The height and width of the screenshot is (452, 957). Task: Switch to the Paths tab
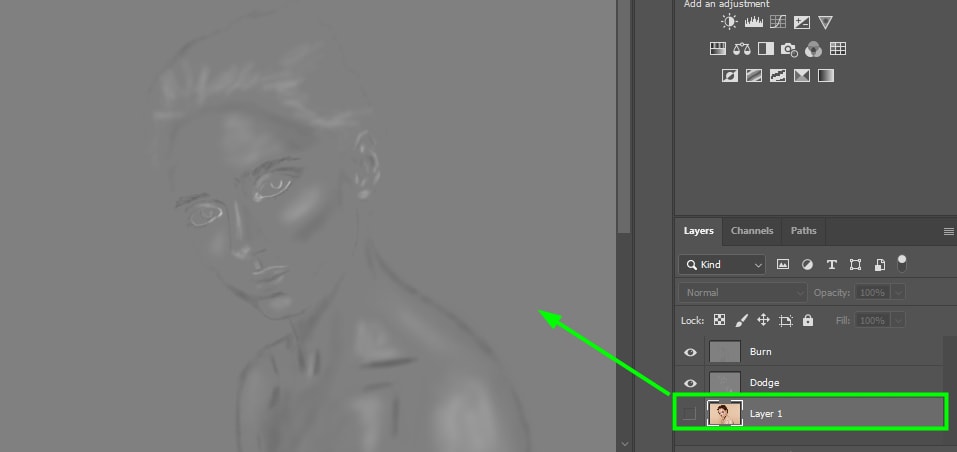pyautogui.click(x=803, y=231)
